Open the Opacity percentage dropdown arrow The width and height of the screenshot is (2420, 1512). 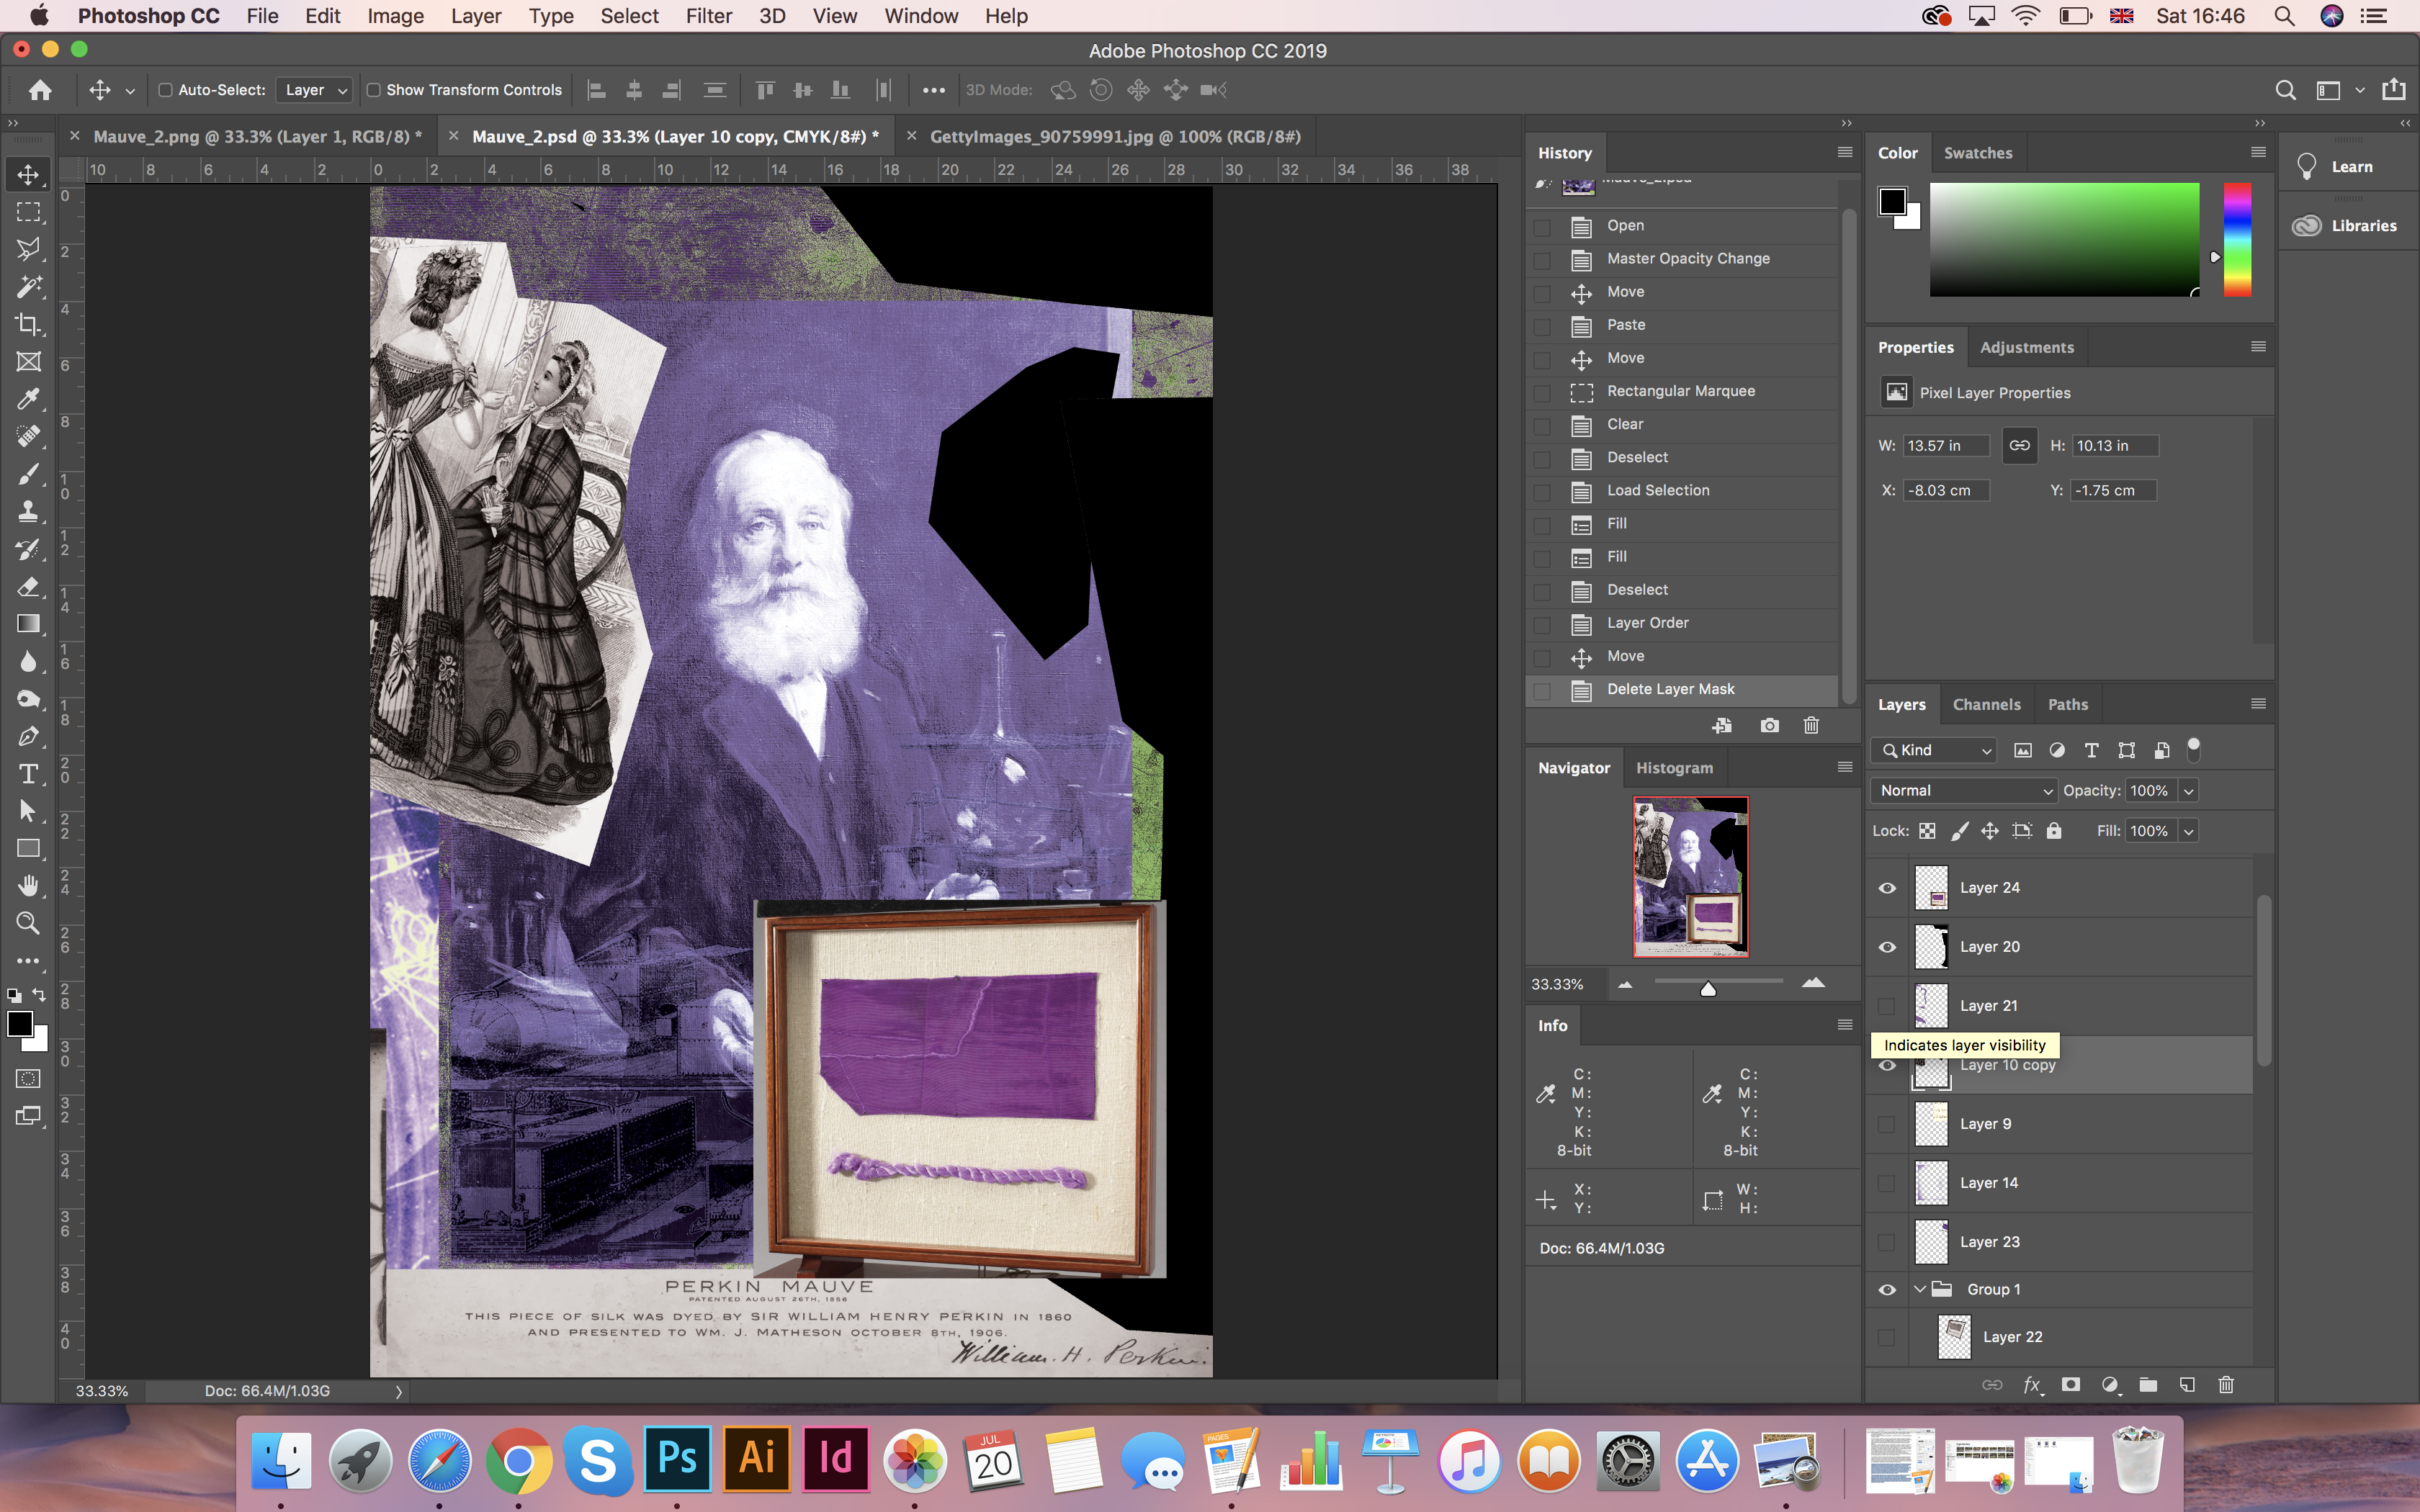(x=2188, y=791)
